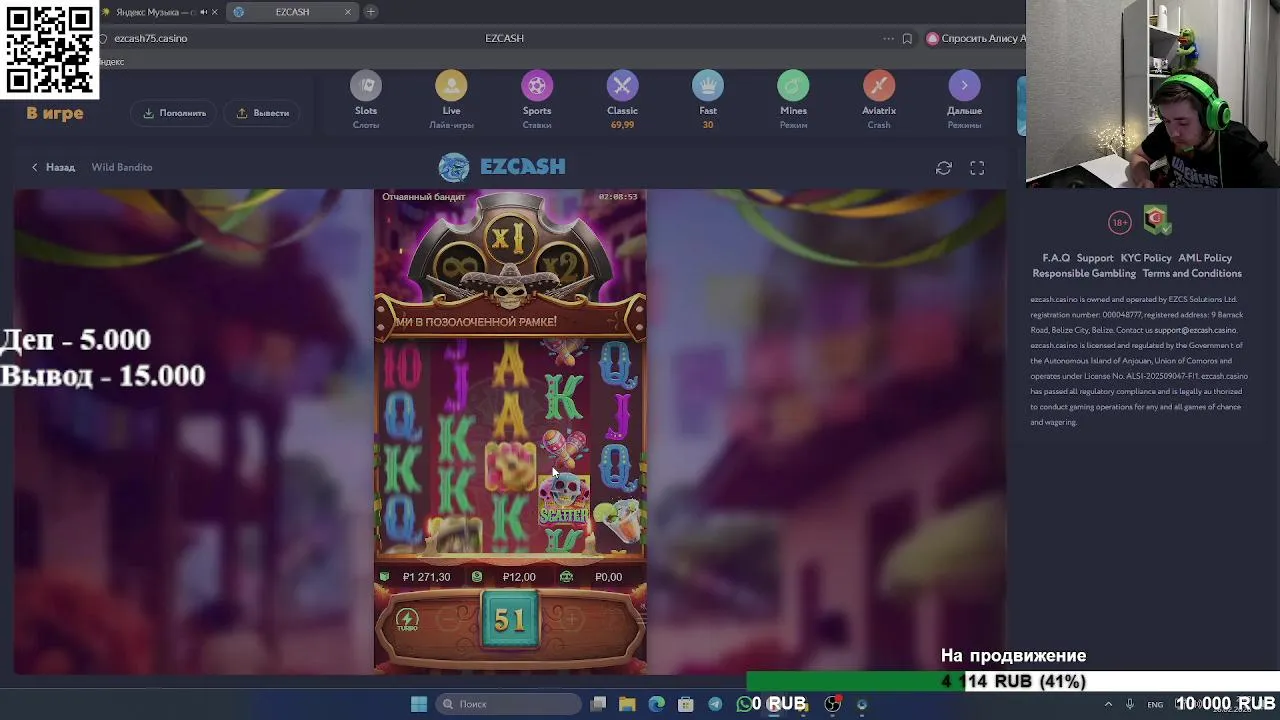Click the bet value ₽12,00
The height and width of the screenshot is (720, 1280).
point(519,577)
